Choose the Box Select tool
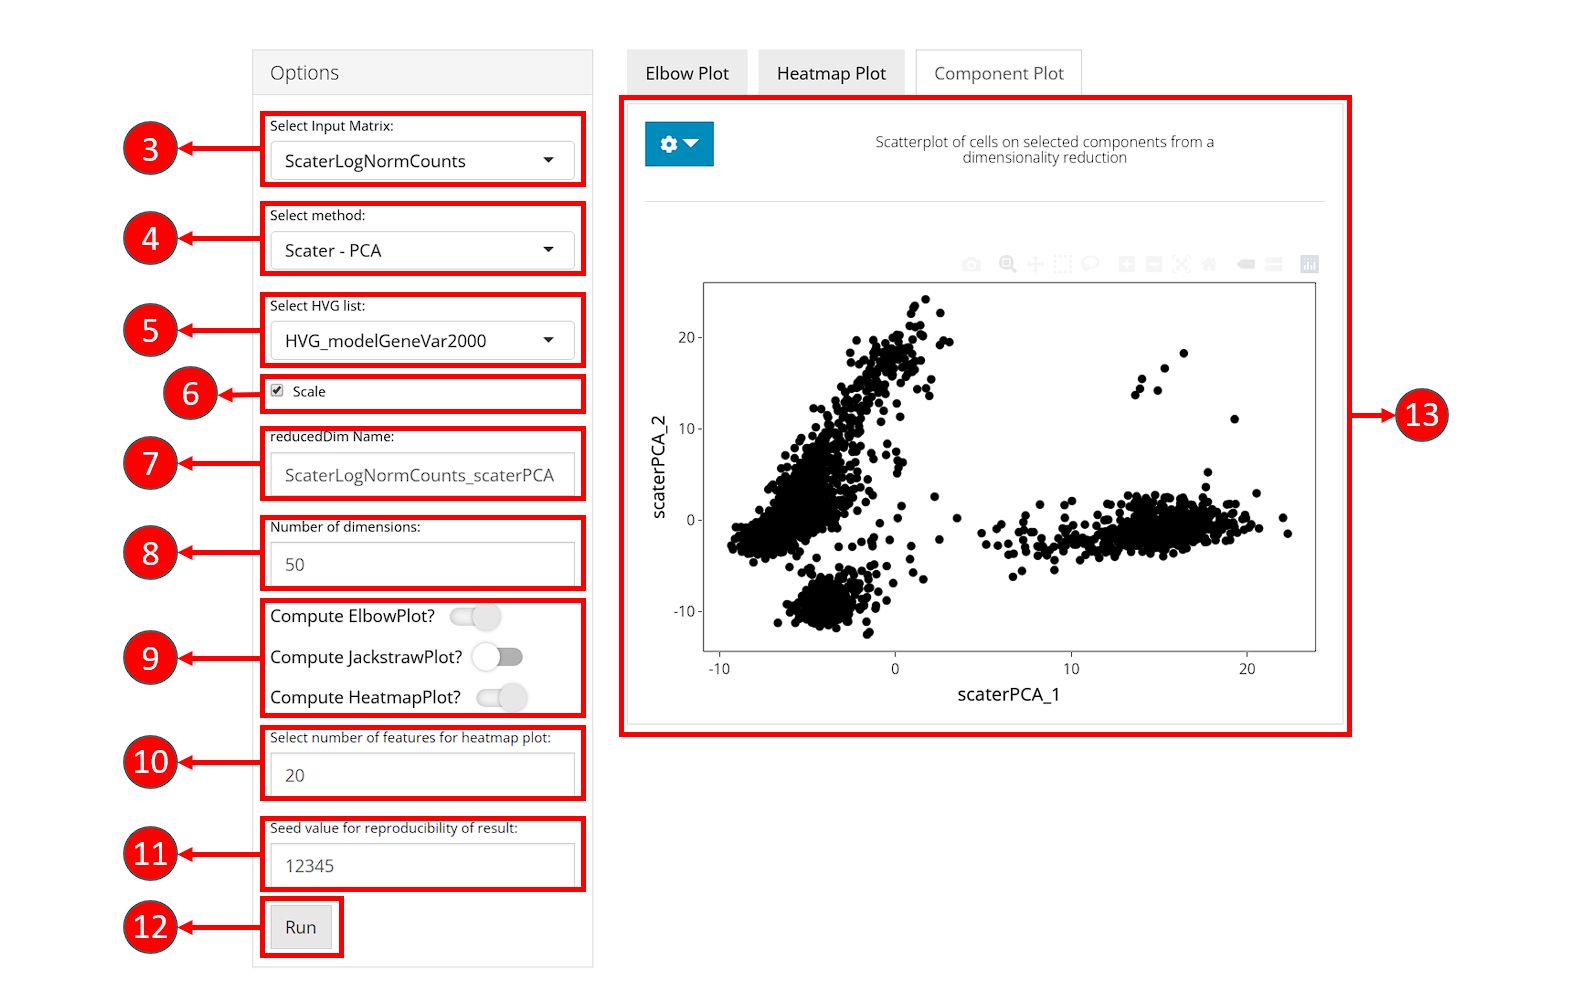This screenshot has width=1570, height=999. pyautogui.click(x=1063, y=264)
